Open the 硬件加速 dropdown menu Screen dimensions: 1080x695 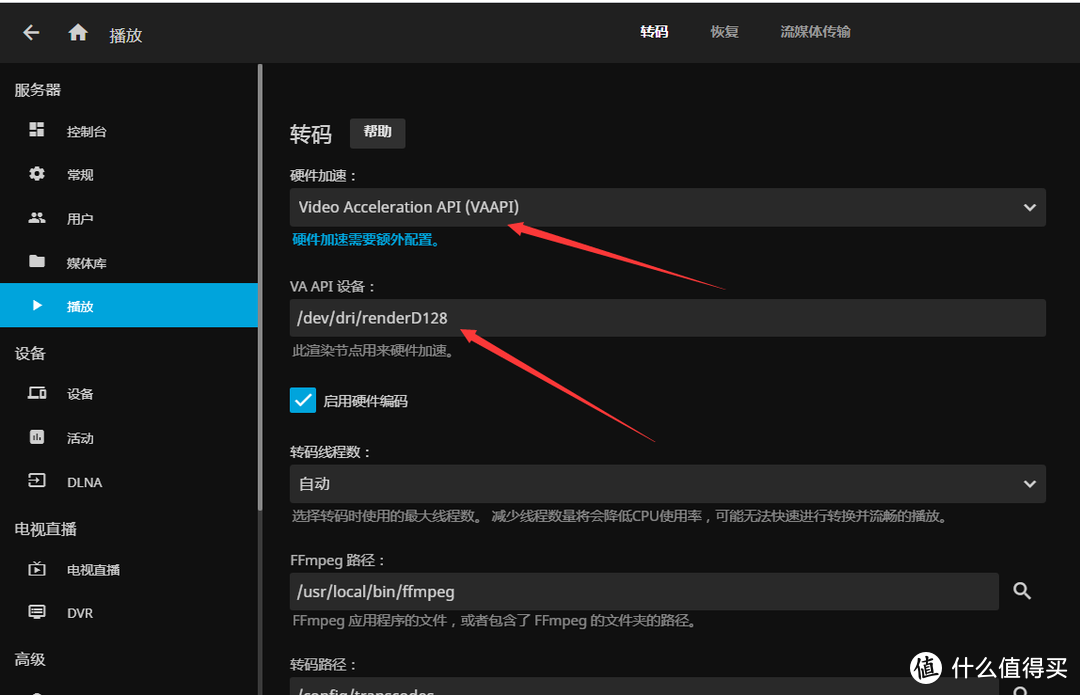[x=667, y=207]
